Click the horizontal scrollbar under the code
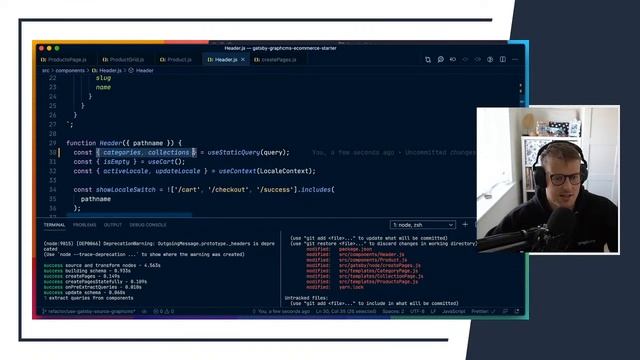Viewport: 640px width, 360px height. [x=129, y=215]
